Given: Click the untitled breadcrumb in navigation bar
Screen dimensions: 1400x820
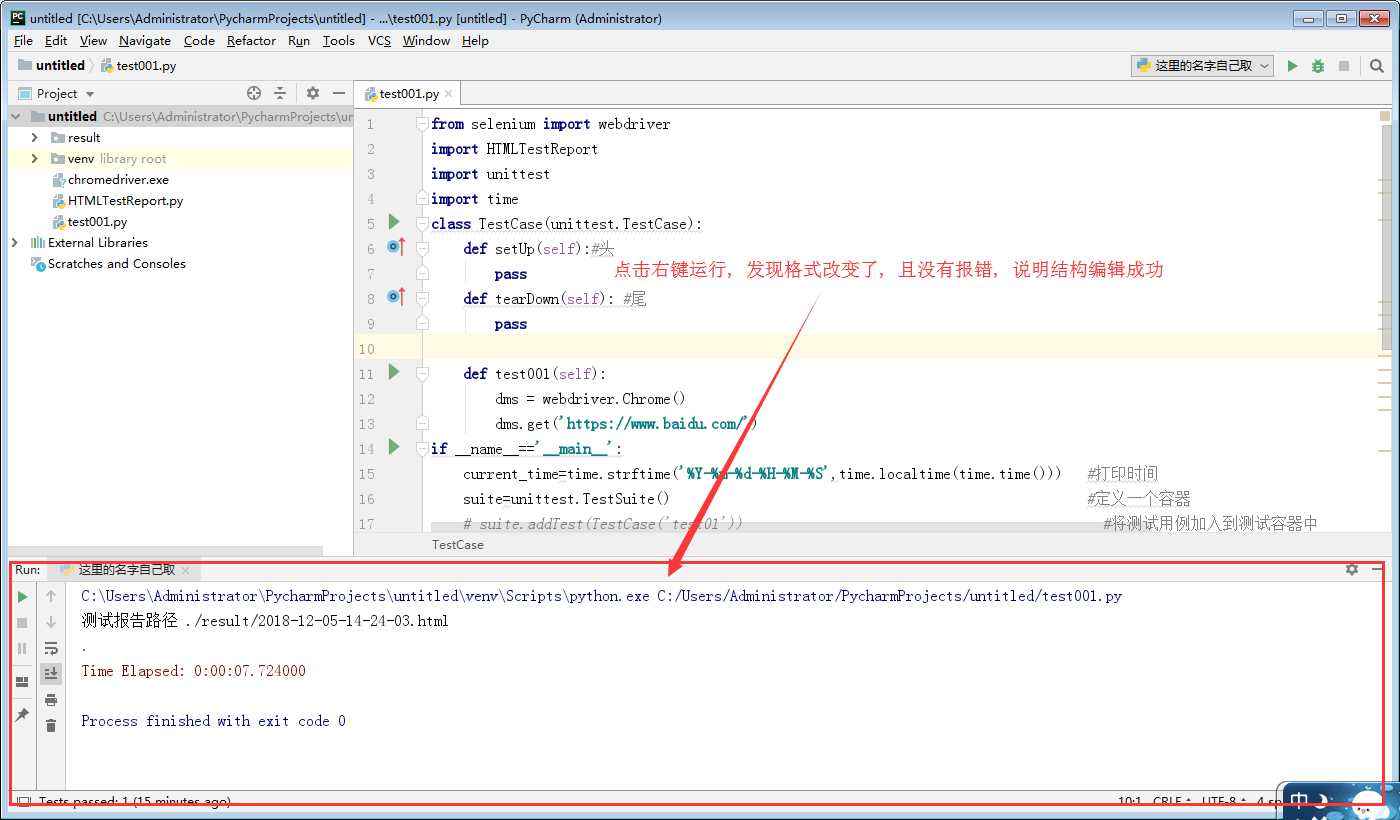Looking at the screenshot, I should point(60,66).
